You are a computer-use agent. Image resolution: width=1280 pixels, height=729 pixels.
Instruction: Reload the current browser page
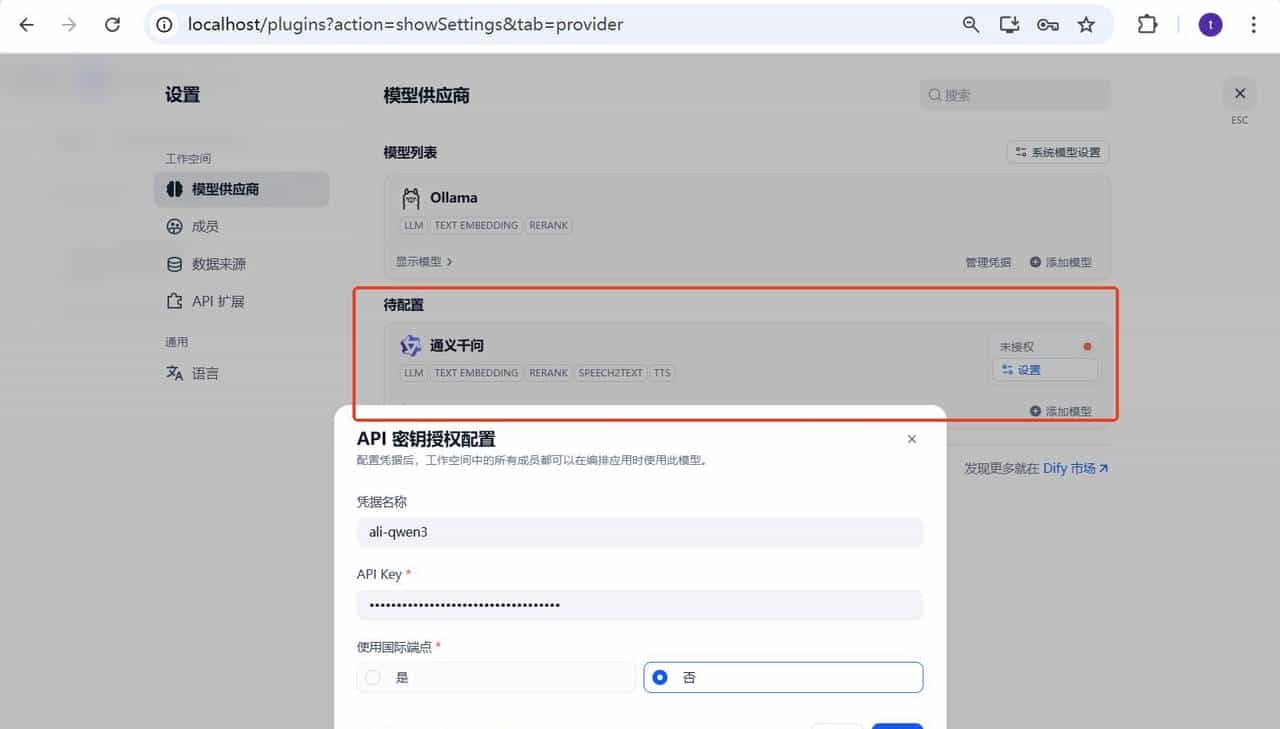click(112, 25)
